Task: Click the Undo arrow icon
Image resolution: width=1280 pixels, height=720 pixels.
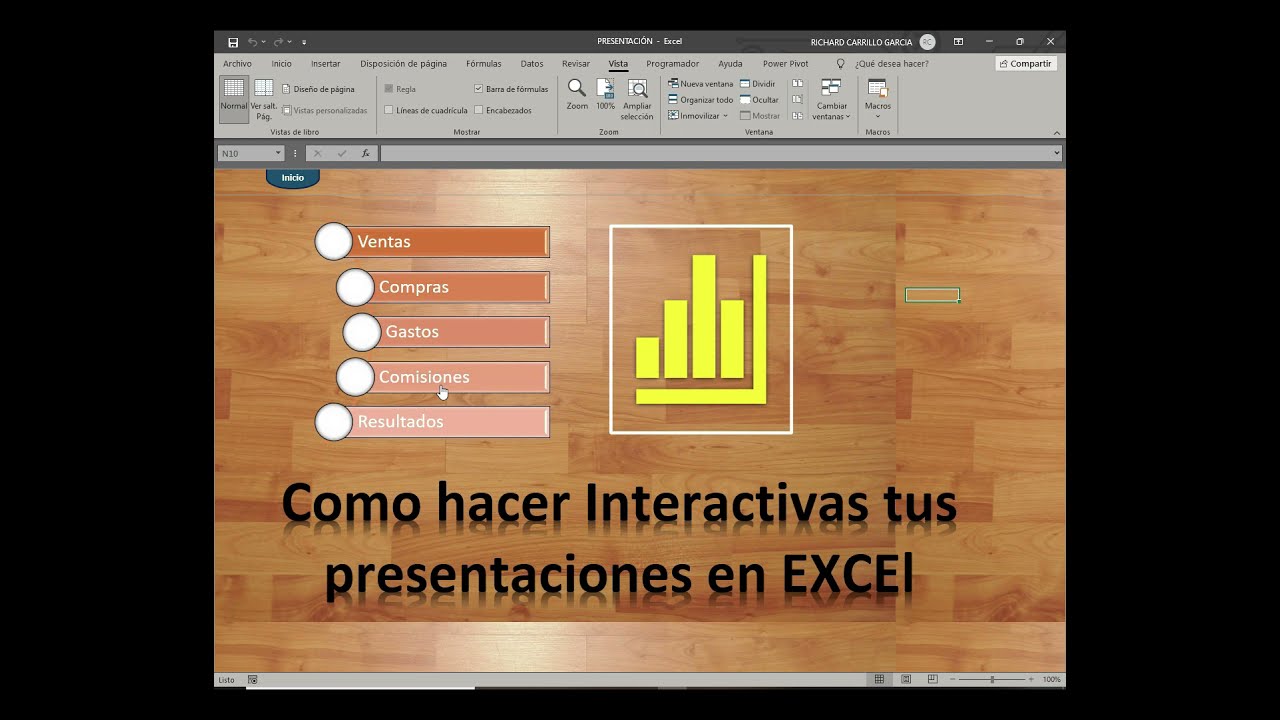Action: (252, 42)
